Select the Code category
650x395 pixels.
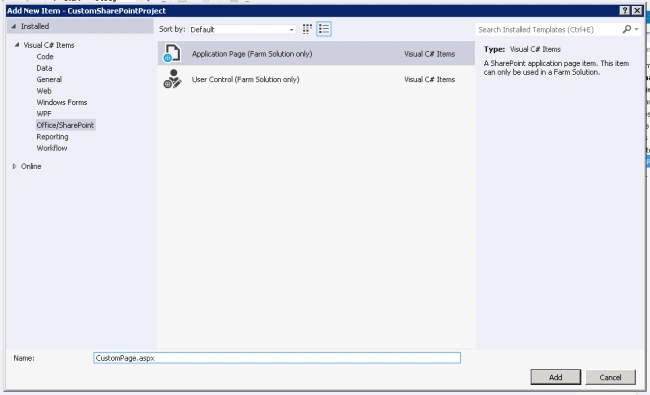[45, 56]
